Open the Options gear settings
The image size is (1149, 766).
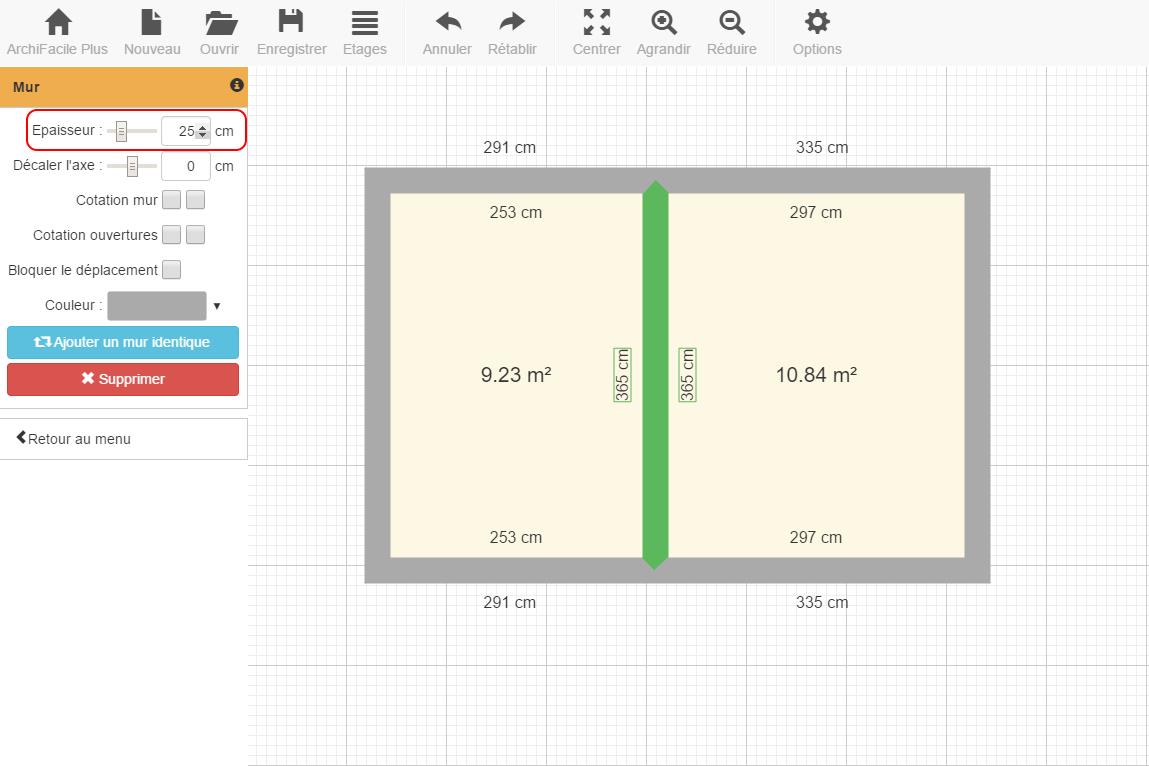point(817,23)
